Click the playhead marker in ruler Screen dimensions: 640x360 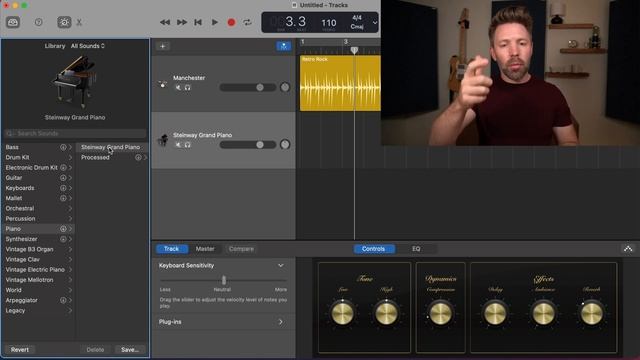coord(354,50)
